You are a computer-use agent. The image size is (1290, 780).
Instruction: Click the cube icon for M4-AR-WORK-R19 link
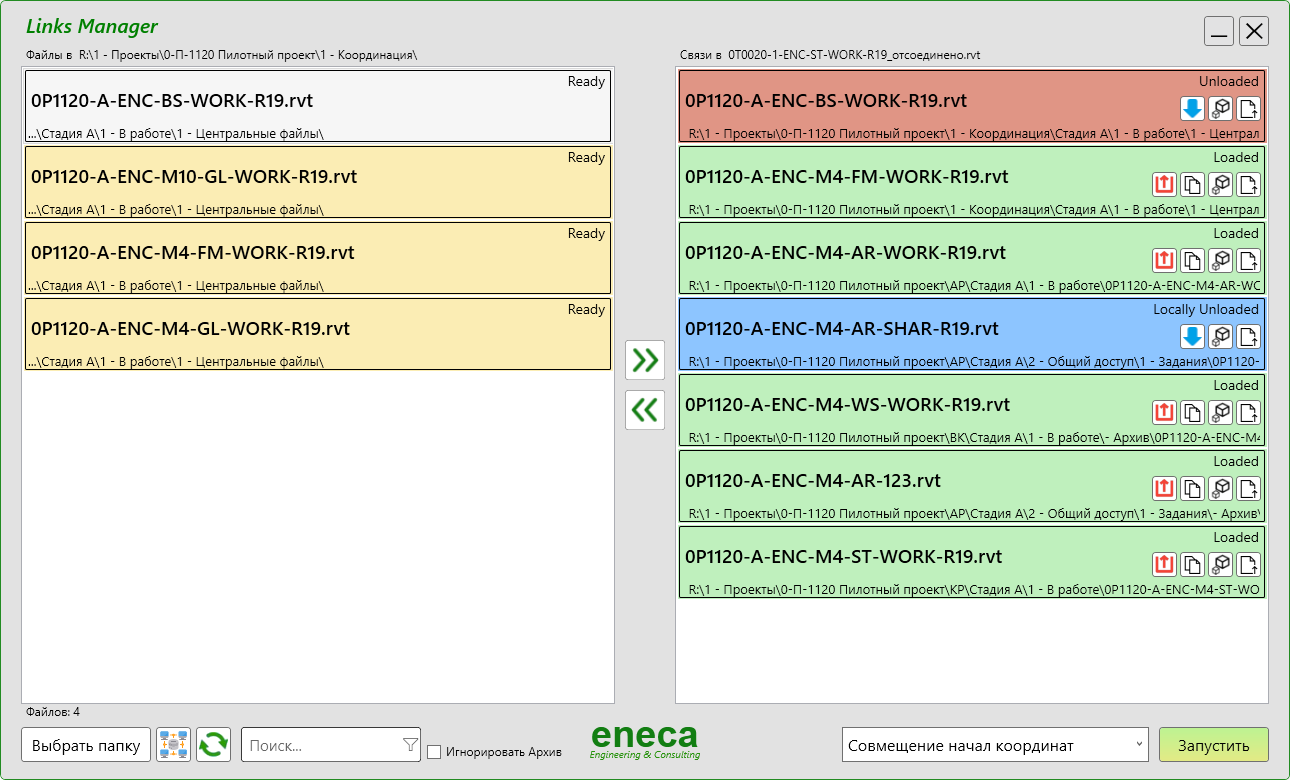point(1220,261)
